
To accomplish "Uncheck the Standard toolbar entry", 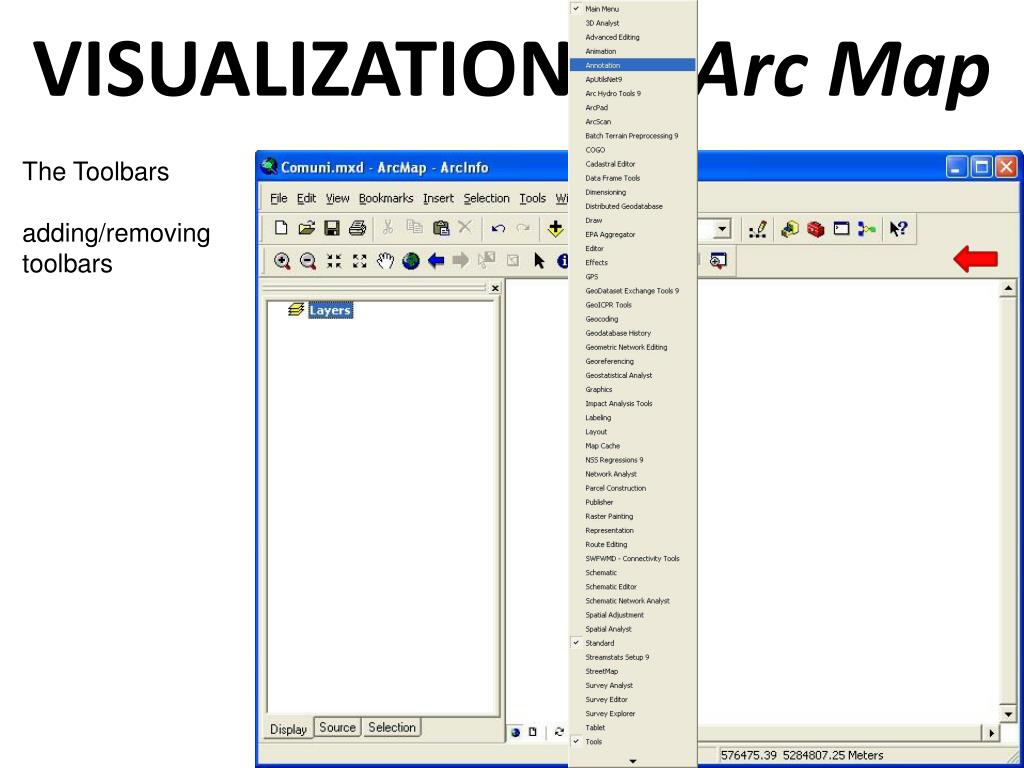I will [632, 643].
